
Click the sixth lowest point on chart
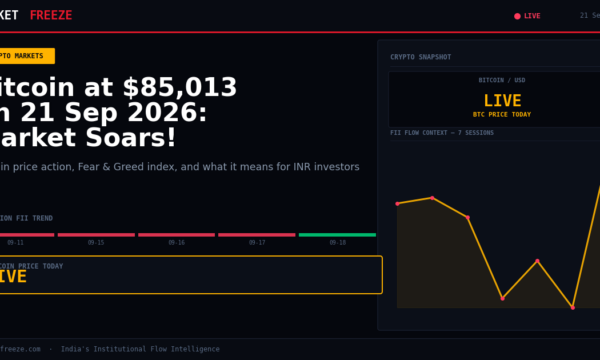pyautogui.click(x=572, y=308)
